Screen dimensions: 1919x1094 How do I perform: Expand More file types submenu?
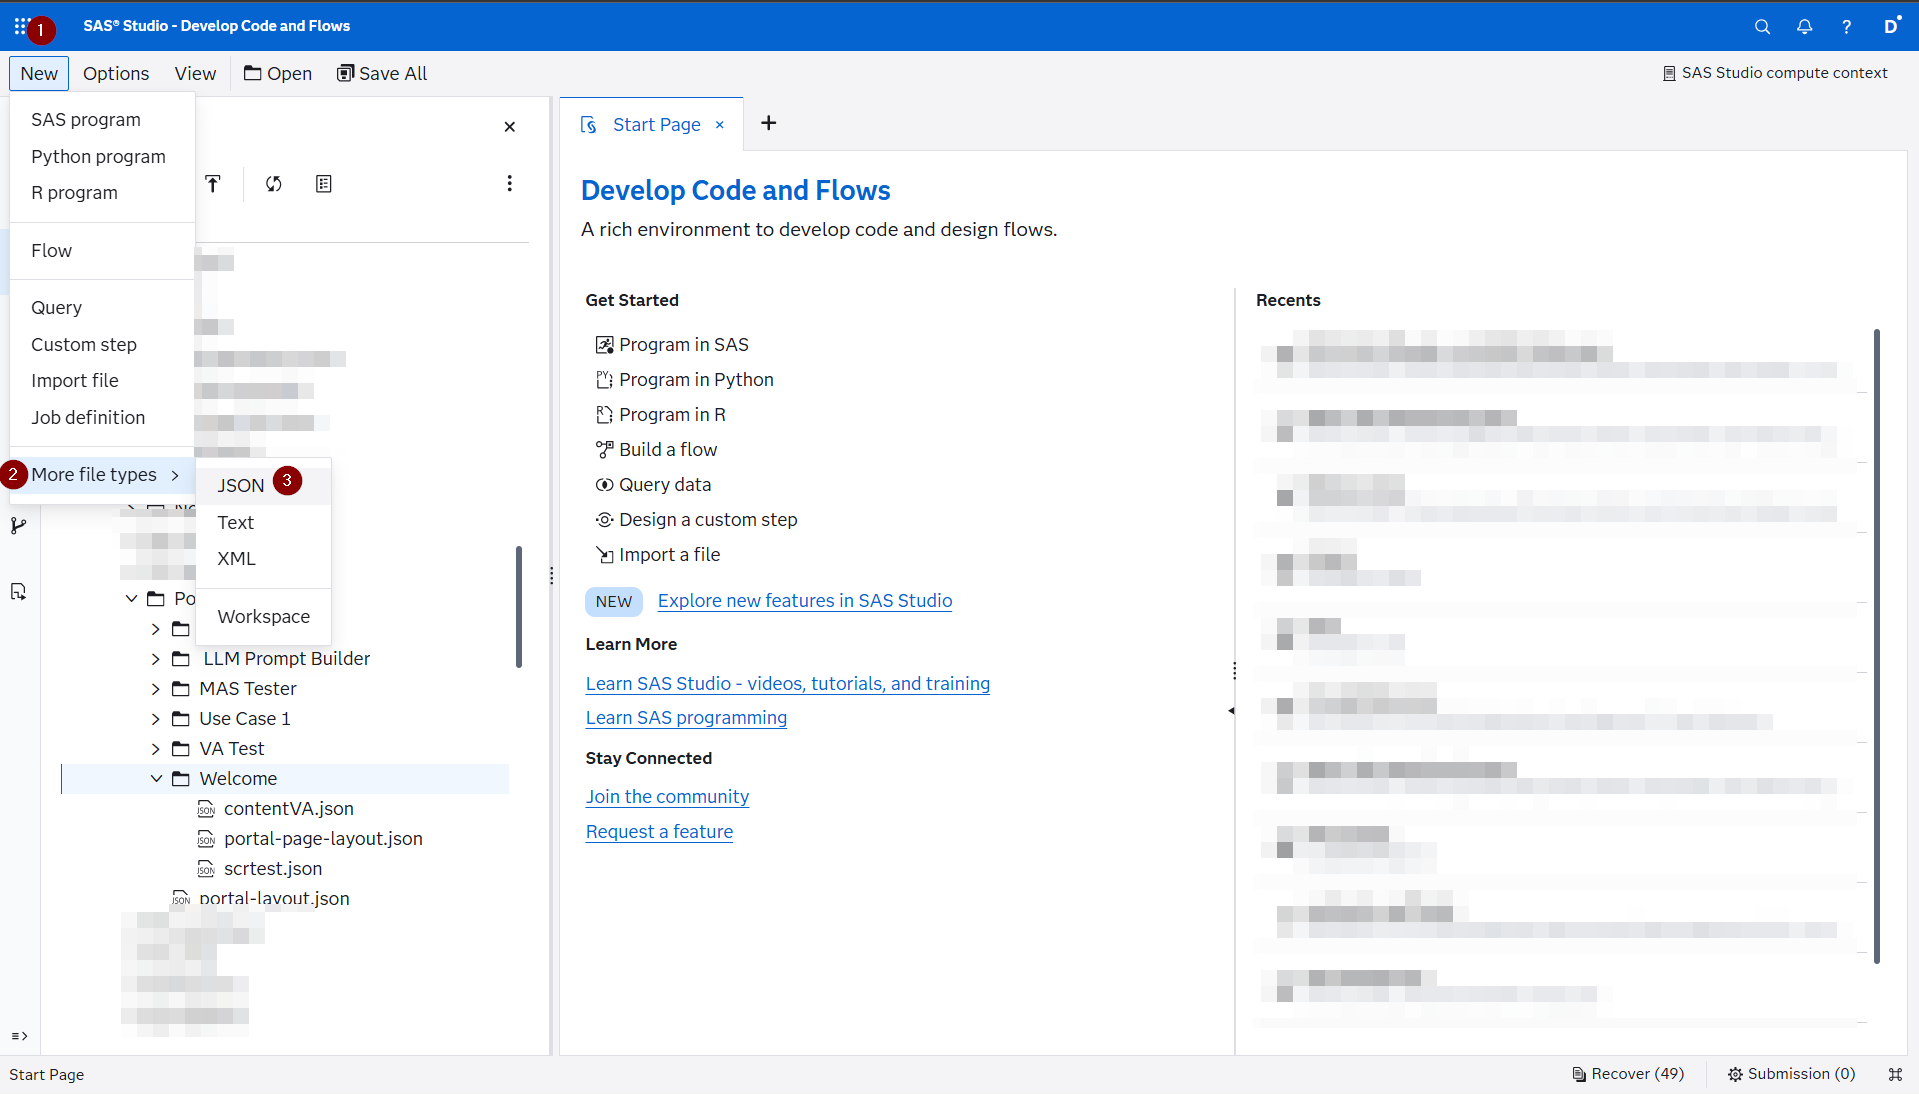pos(102,475)
